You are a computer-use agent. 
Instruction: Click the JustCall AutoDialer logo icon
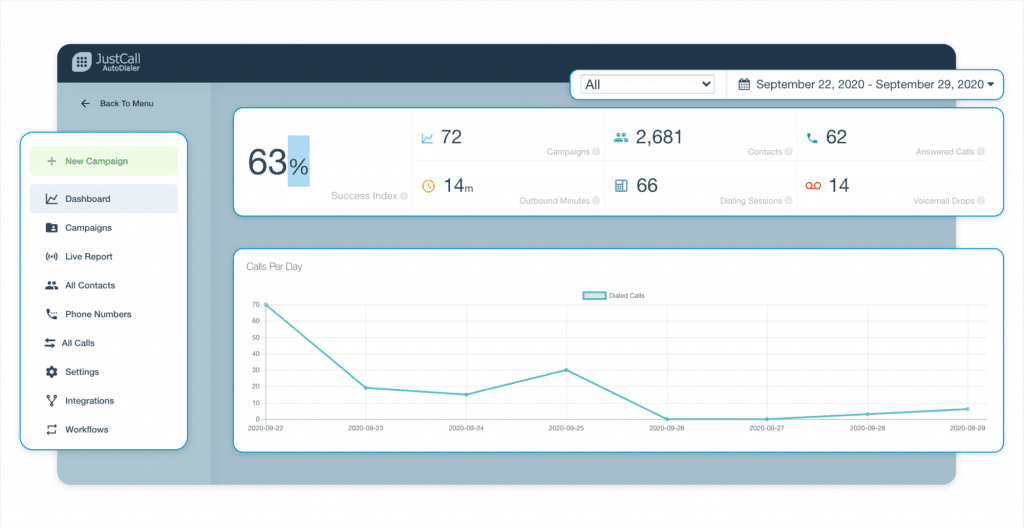pos(81,62)
